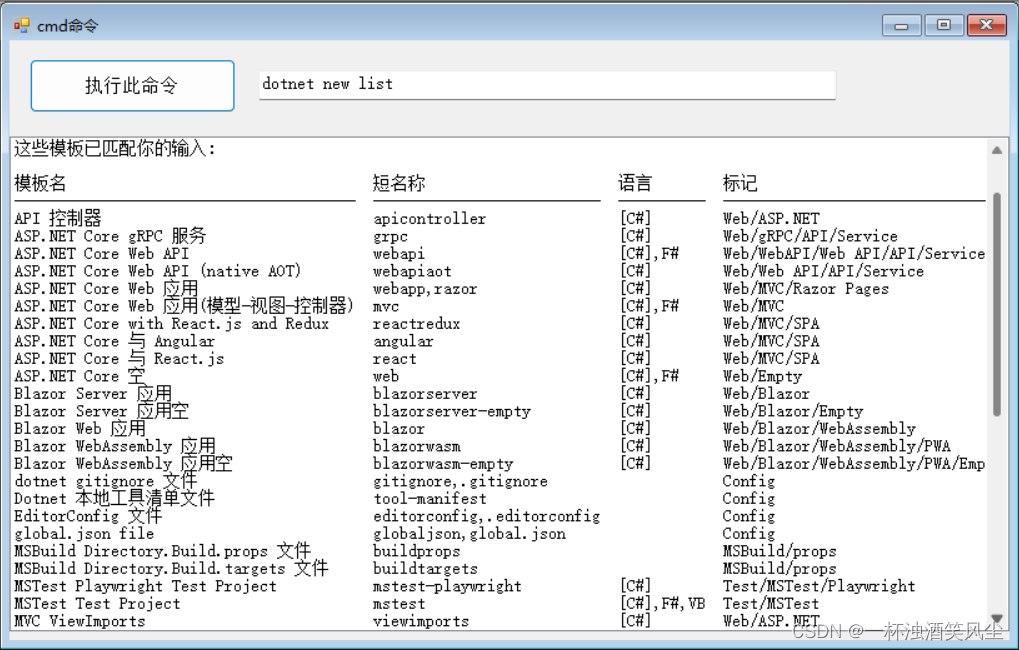The image size is (1019, 650).
Task: Click 'Dotnet 本地工具清单文件' template name
Action: tap(114, 499)
